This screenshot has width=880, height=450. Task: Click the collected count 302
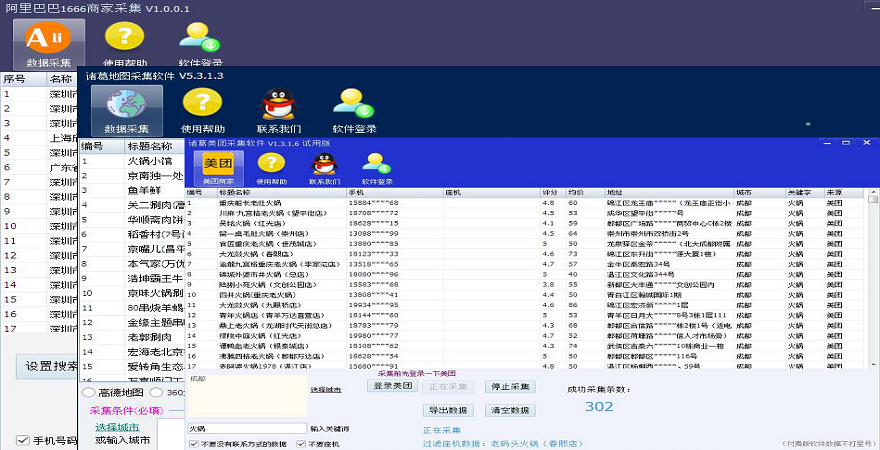tap(599, 407)
